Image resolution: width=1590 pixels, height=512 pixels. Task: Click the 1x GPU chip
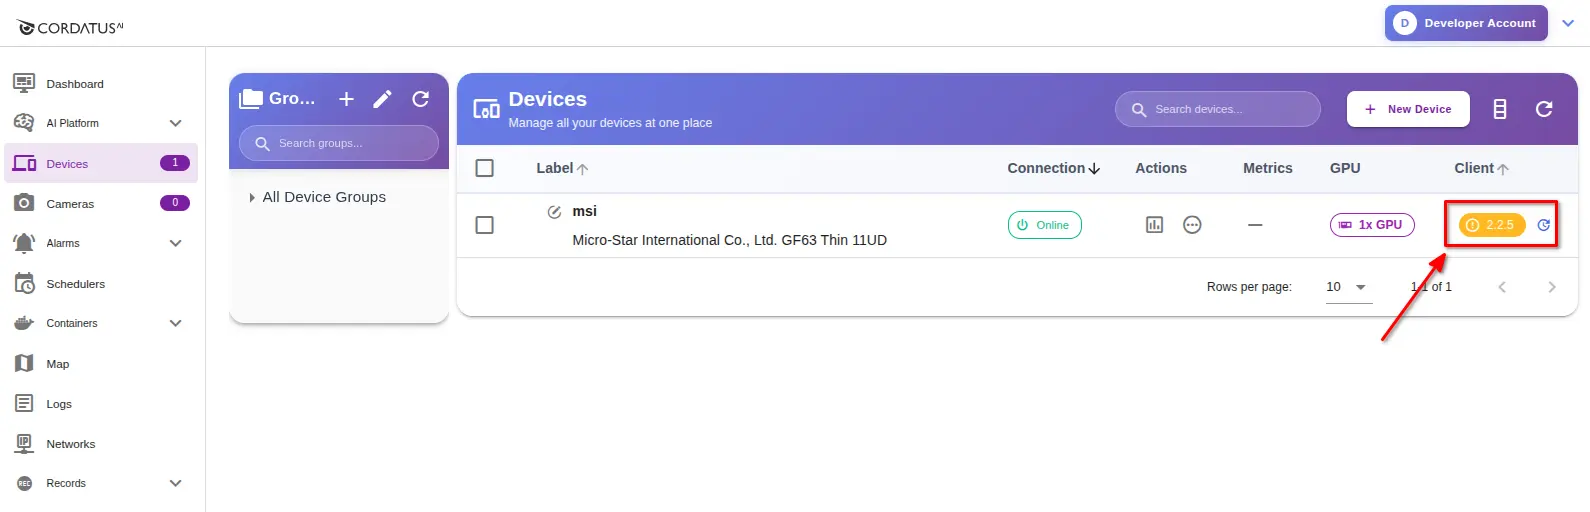tap(1372, 225)
